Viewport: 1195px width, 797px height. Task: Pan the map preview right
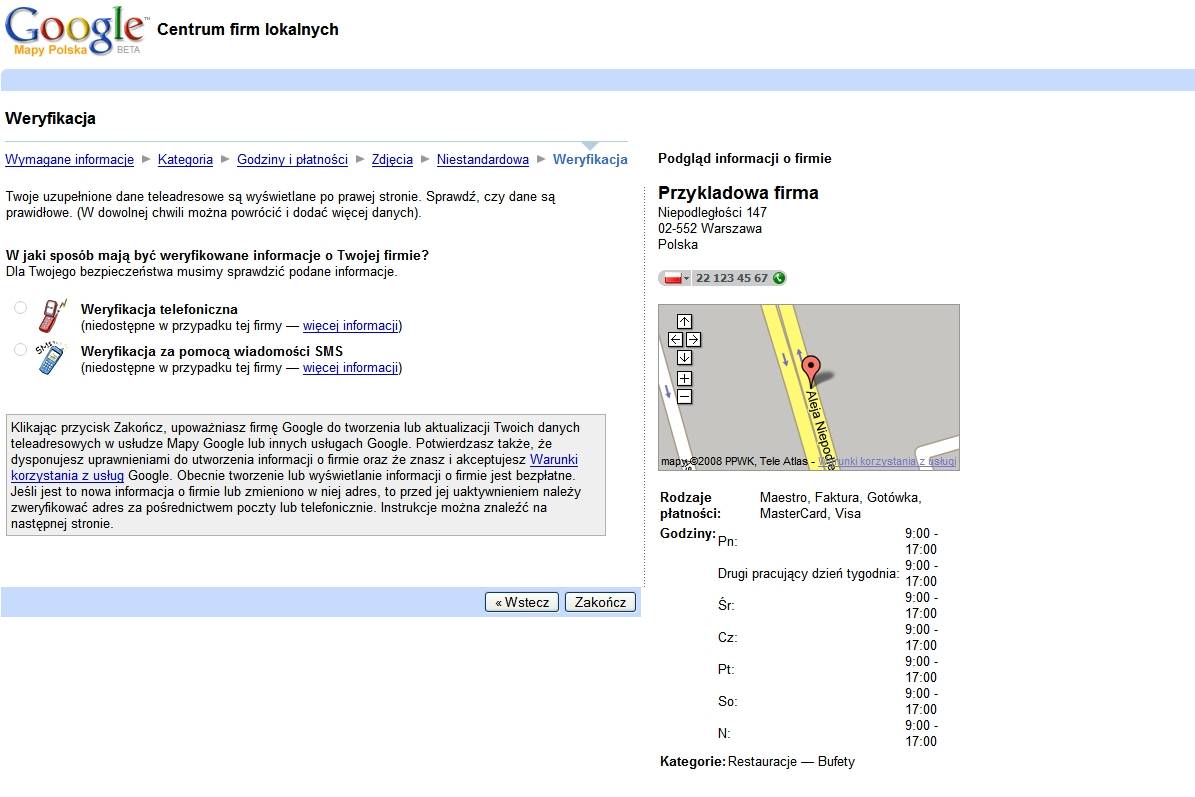(x=694, y=340)
